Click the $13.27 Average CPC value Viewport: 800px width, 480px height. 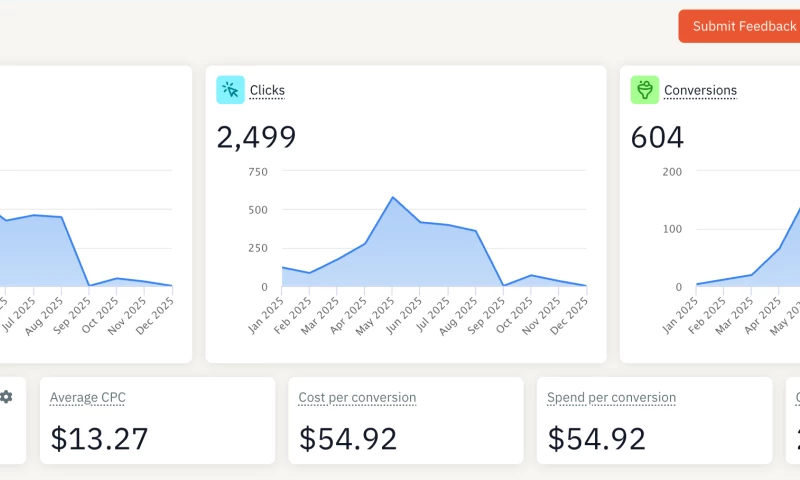tap(99, 438)
